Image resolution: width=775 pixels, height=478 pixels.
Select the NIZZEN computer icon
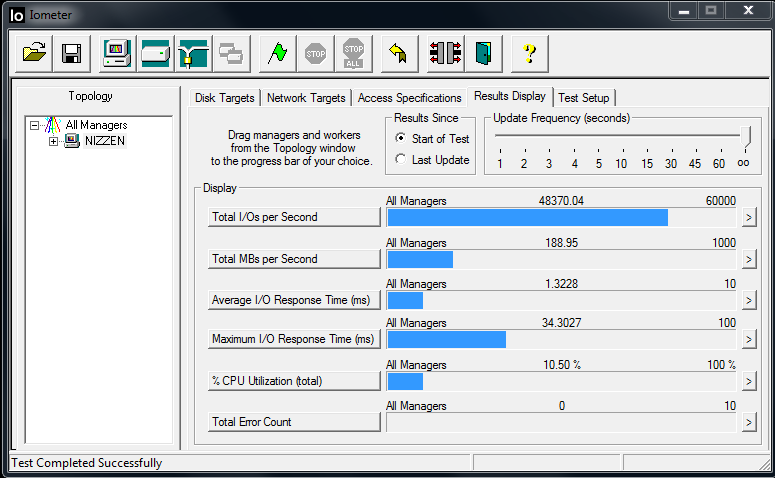(72, 141)
